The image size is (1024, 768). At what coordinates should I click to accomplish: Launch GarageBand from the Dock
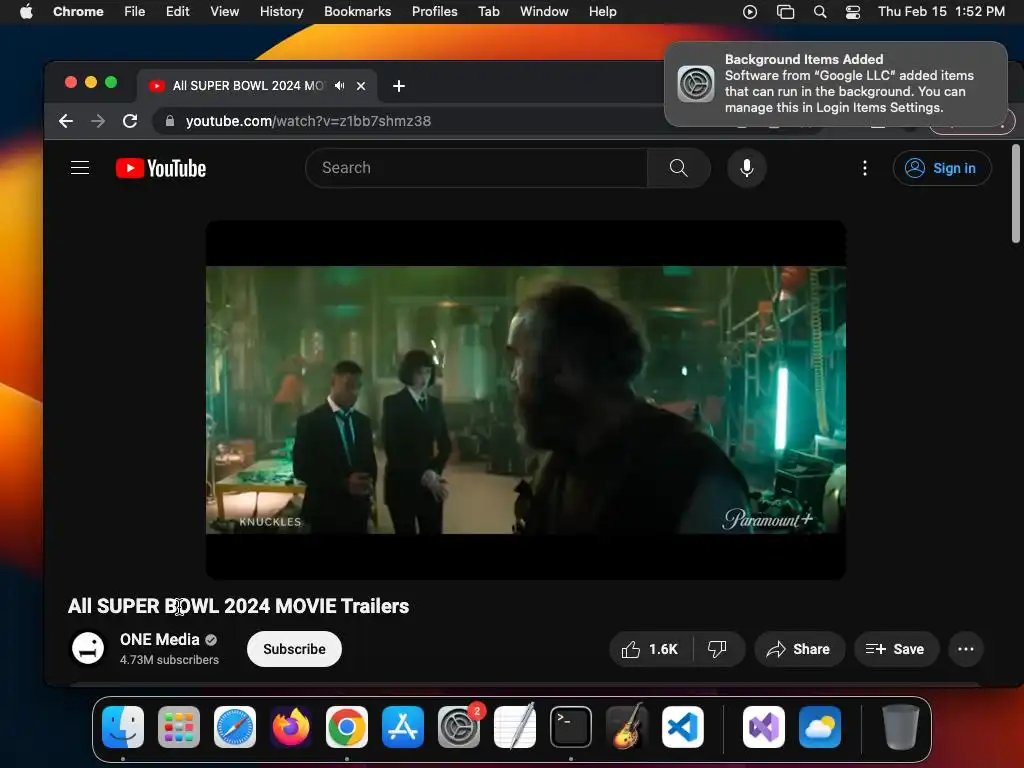coord(627,727)
